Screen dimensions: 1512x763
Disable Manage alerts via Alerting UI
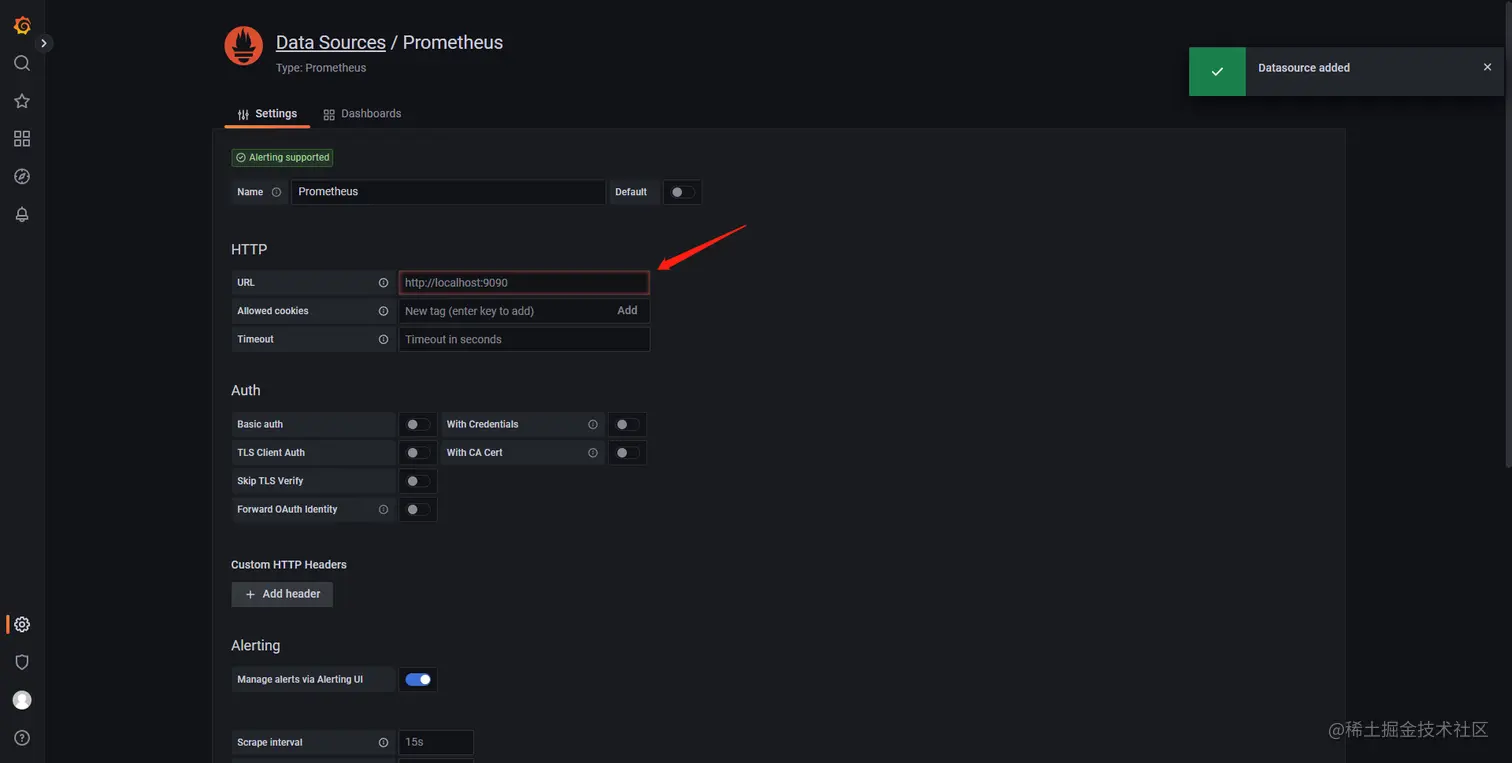coord(418,680)
